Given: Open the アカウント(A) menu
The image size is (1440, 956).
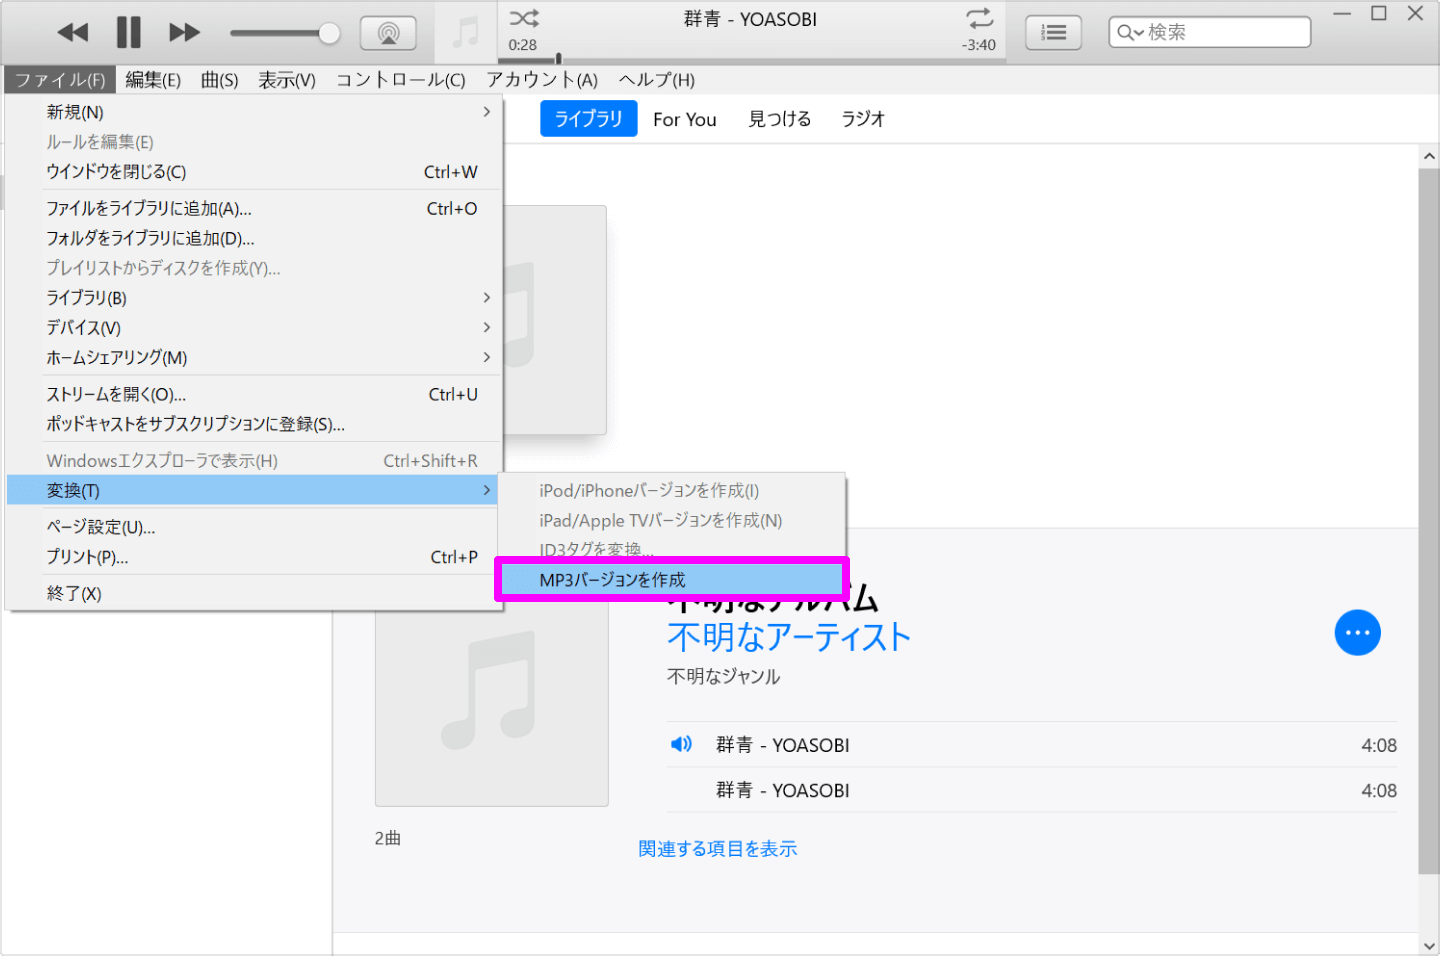Looking at the screenshot, I should (542, 80).
